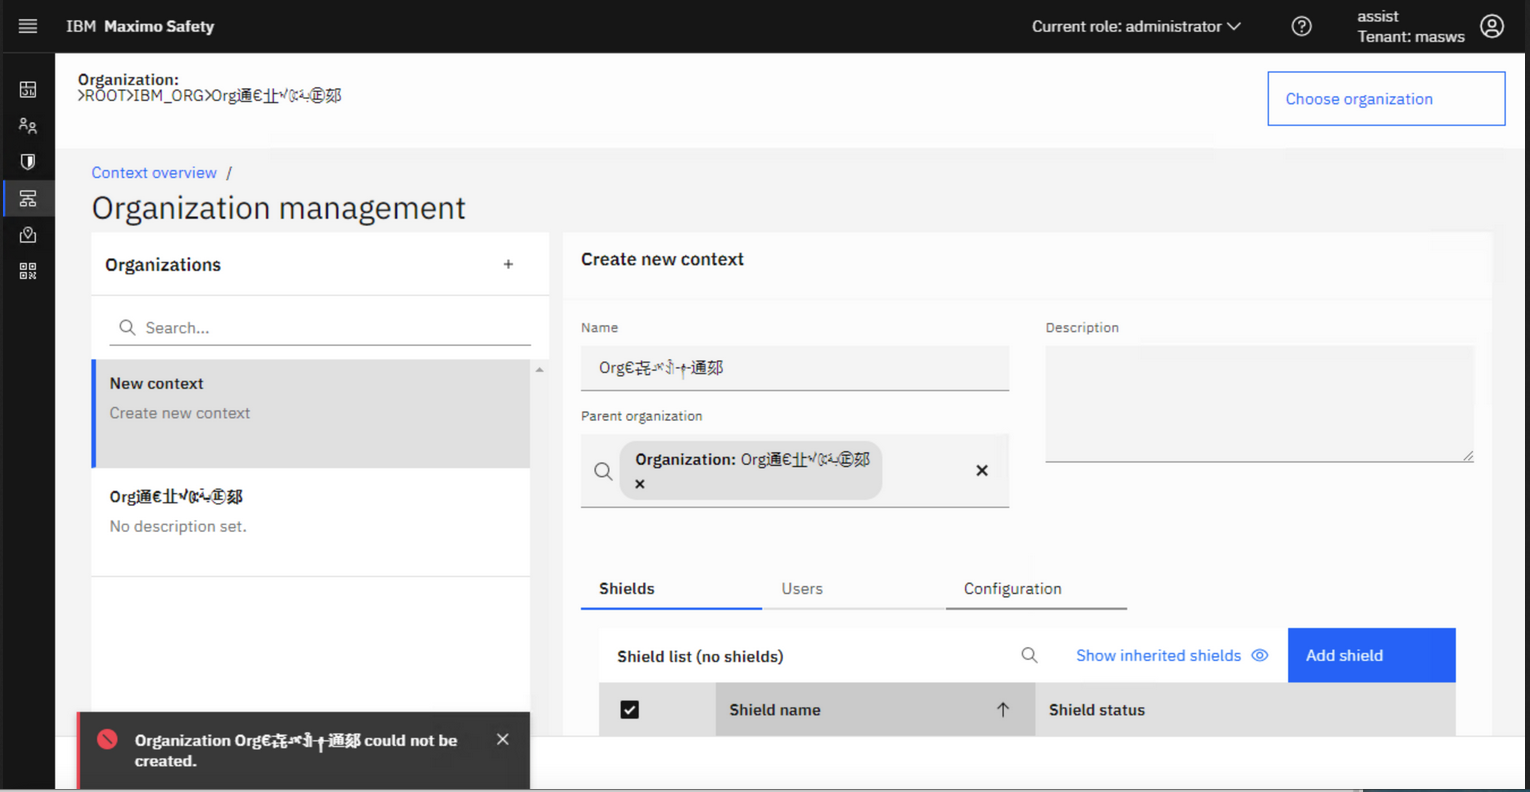Click the Add shield button
Image resolution: width=1530 pixels, height=792 pixels.
point(1371,655)
